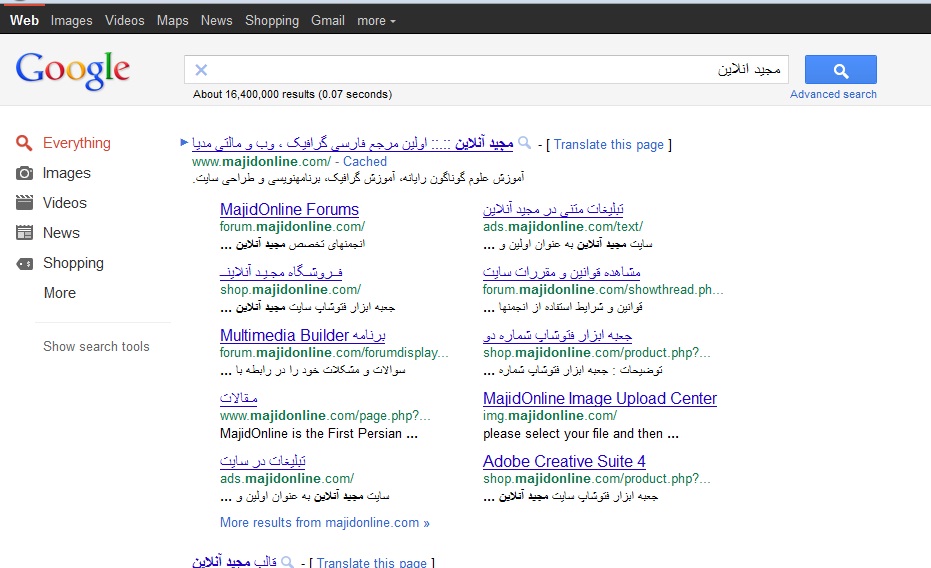Open MajidOnline Image Upload Center link
Image resolution: width=931 pixels, height=568 pixels.
click(x=600, y=398)
